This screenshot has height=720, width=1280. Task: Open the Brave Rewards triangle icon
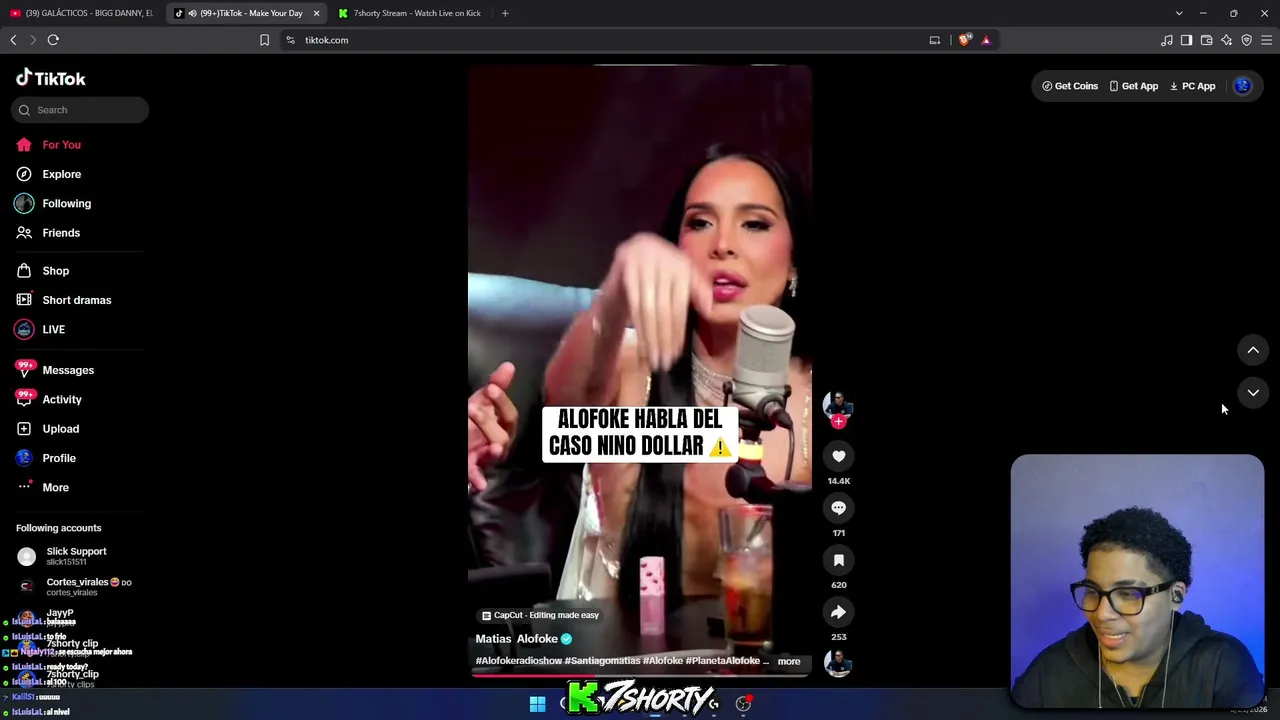coord(986,40)
